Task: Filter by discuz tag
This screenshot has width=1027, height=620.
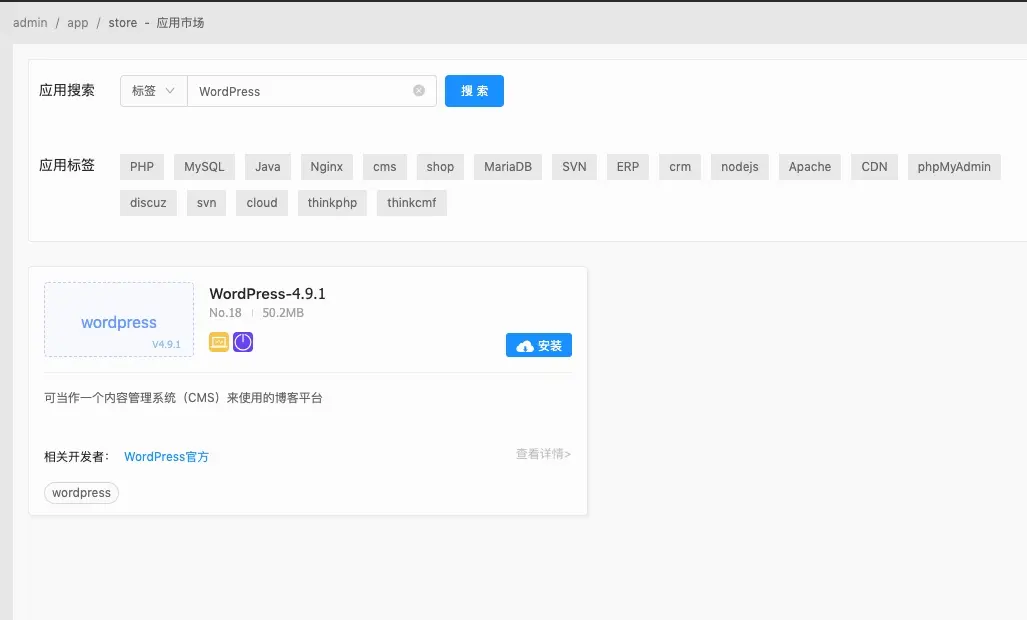Action: point(148,203)
